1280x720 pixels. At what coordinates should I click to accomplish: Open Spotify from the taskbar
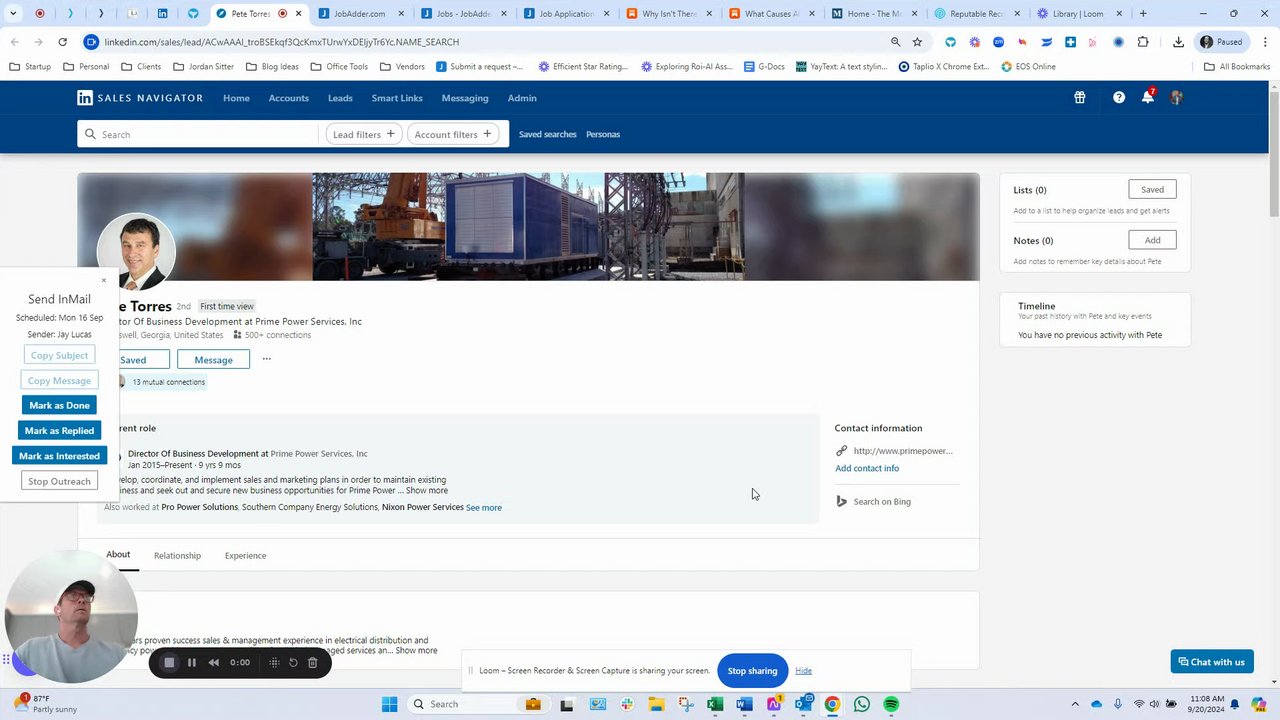(x=891, y=704)
